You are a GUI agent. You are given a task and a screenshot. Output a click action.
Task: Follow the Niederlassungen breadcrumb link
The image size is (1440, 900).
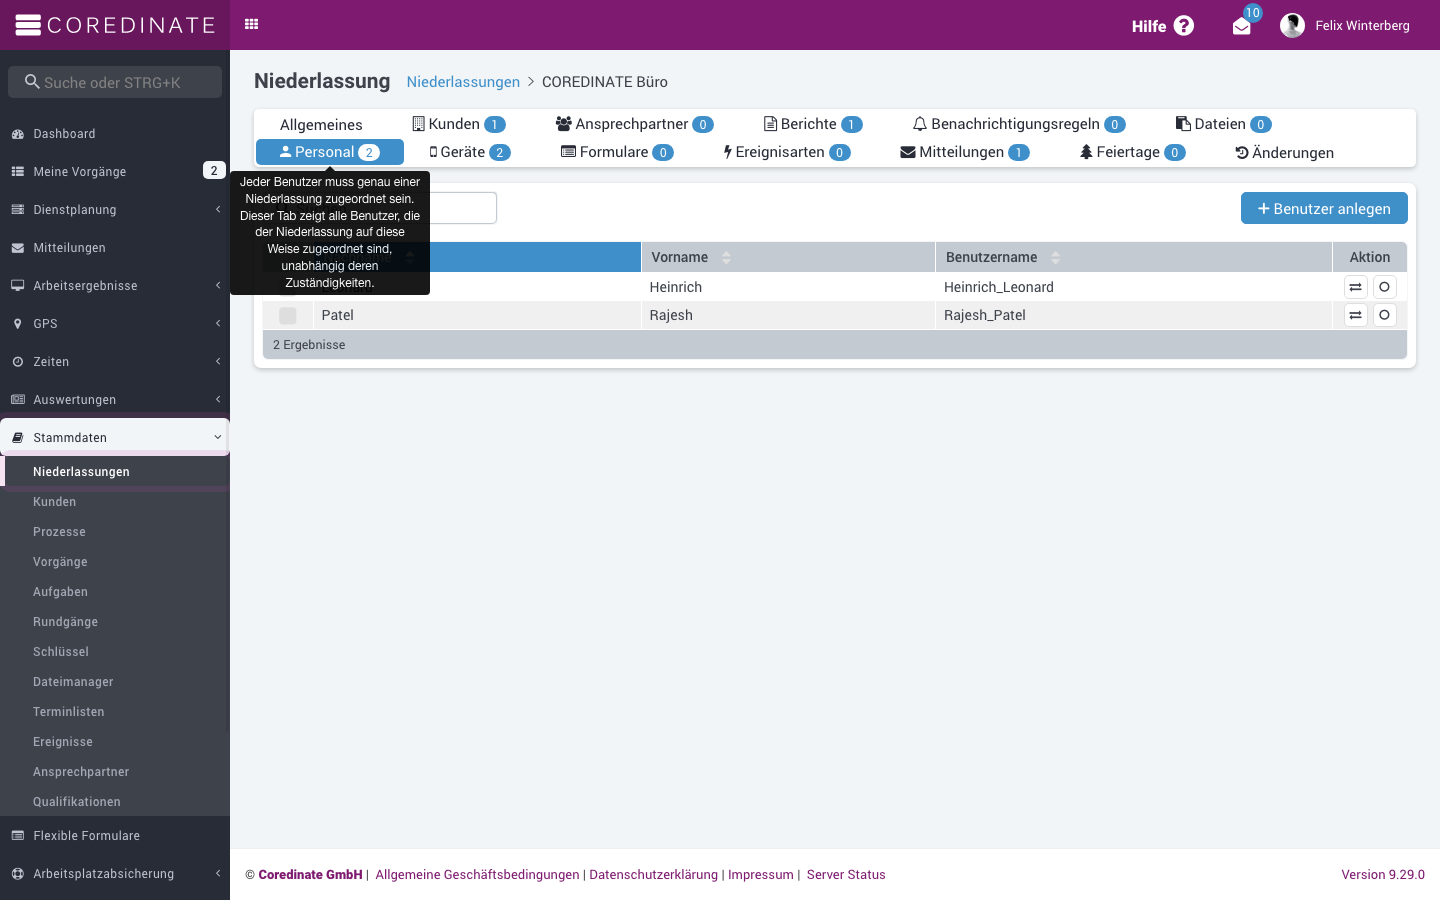click(463, 82)
